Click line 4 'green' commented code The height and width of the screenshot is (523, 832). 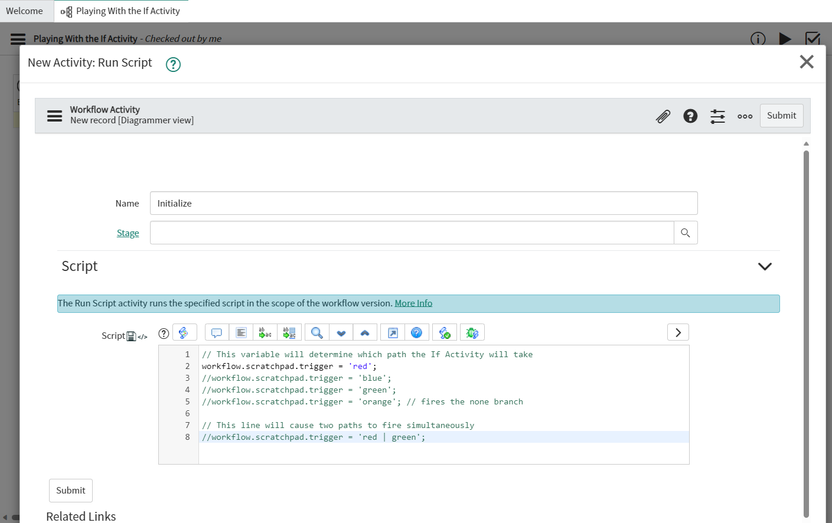click(x=299, y=390)
